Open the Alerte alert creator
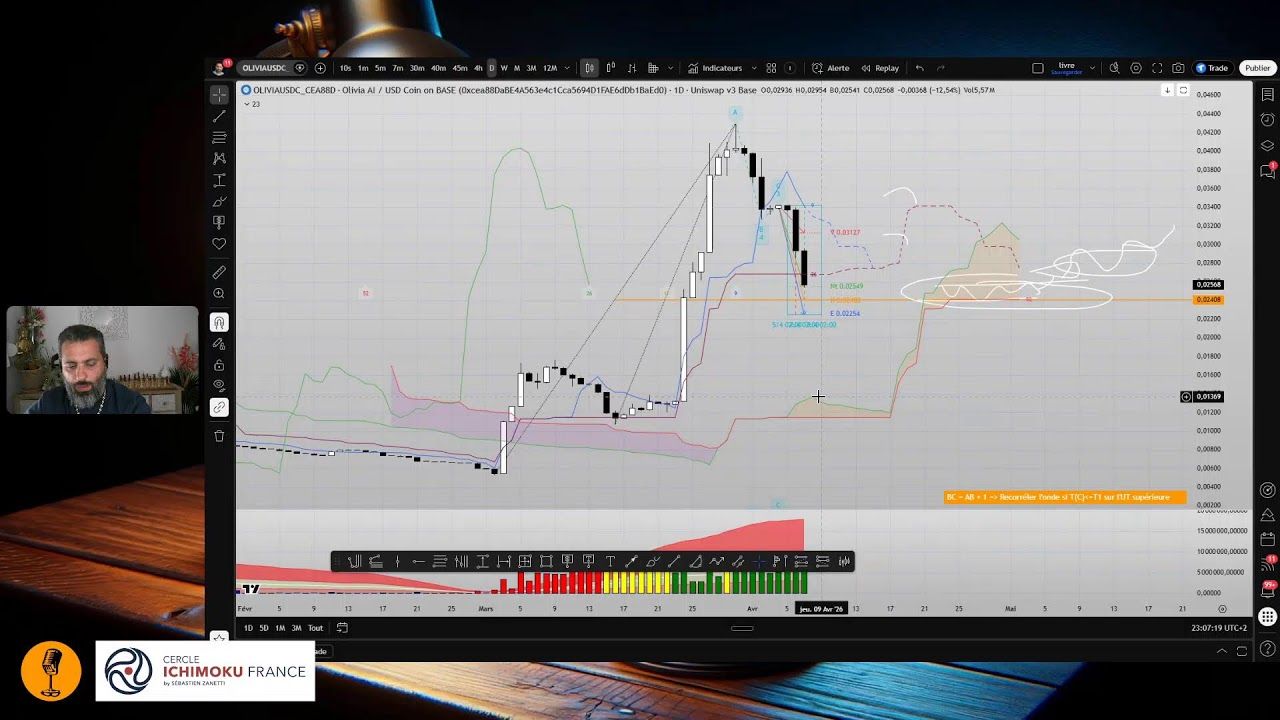 [x=831, y=68]
